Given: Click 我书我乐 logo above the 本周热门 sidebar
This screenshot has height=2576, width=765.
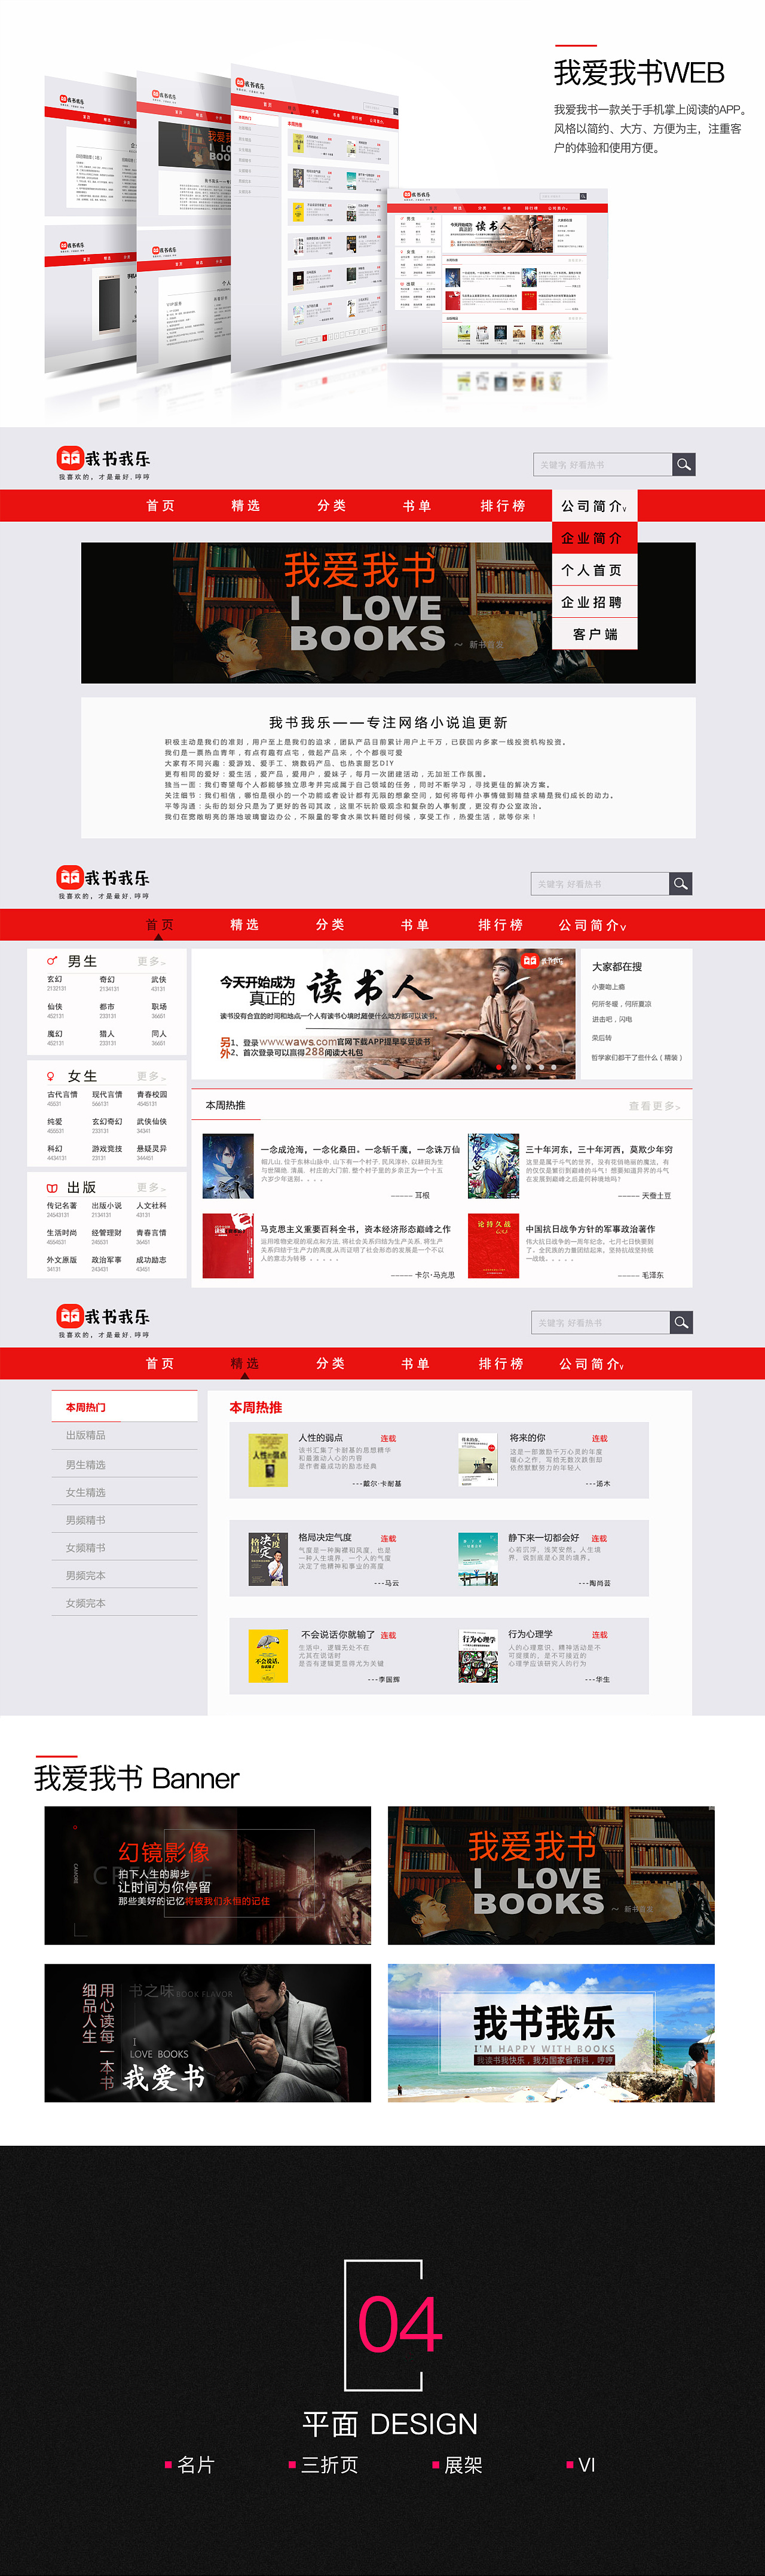Looking at the screenshot, I should click(103, 1321).
